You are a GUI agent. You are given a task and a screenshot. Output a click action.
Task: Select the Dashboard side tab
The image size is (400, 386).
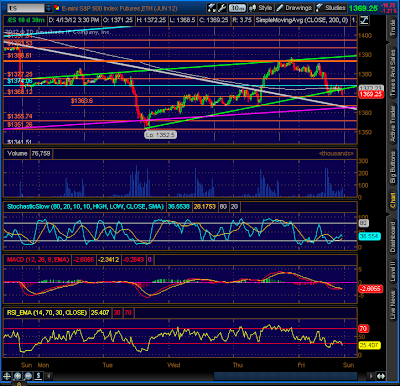click(x=393, y=236)
